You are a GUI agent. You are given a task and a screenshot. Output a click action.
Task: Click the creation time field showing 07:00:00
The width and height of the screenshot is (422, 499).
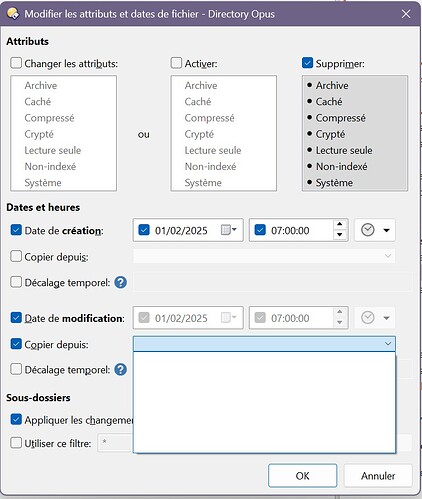[x=290, y=230]
